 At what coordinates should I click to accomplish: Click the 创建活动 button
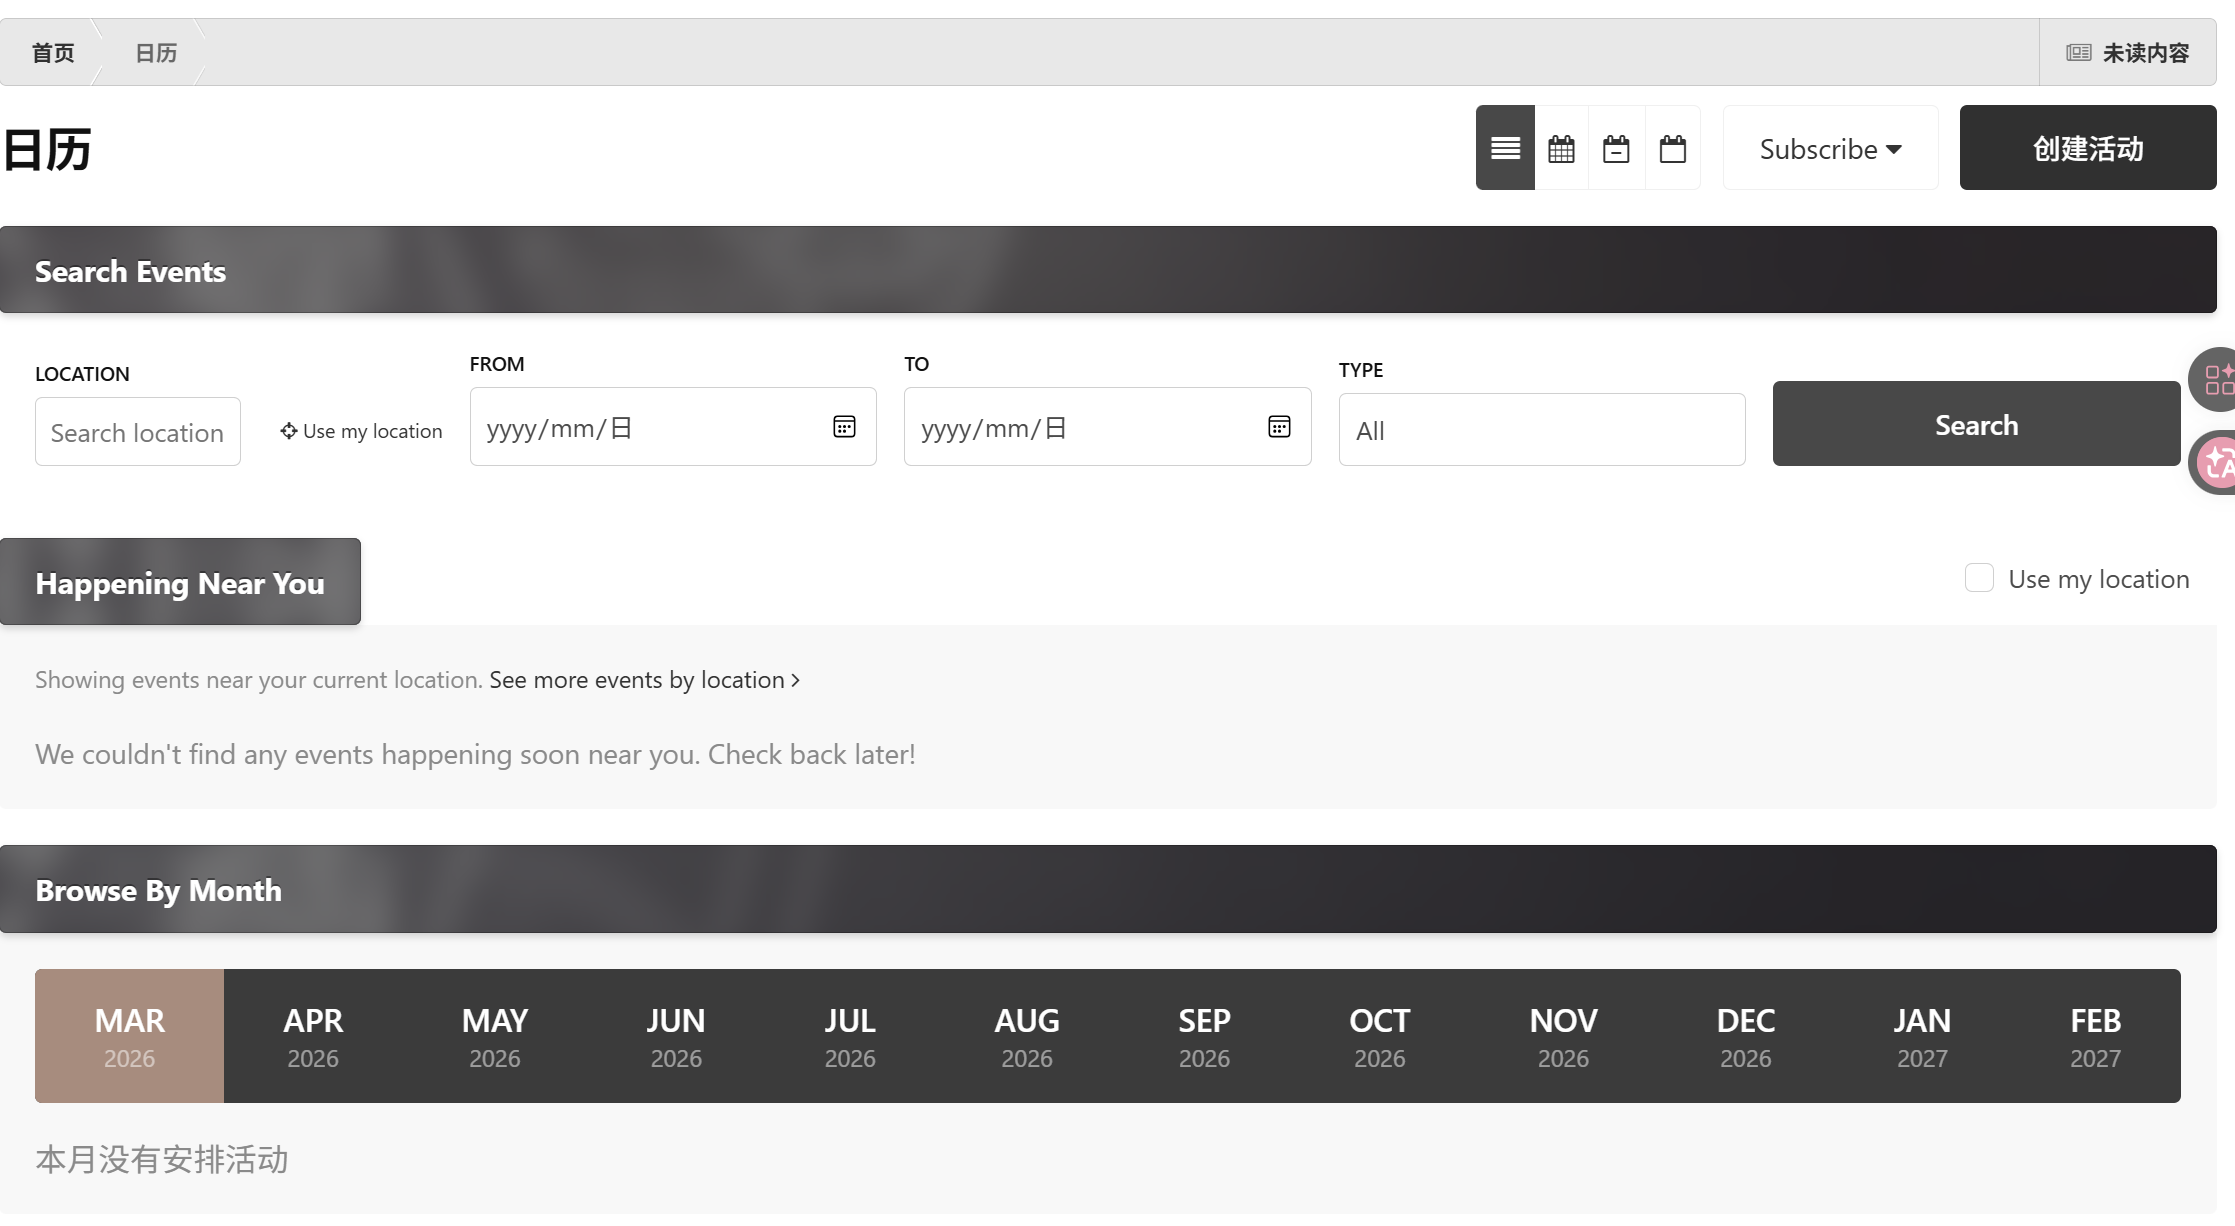click(x=2087, y=148)
